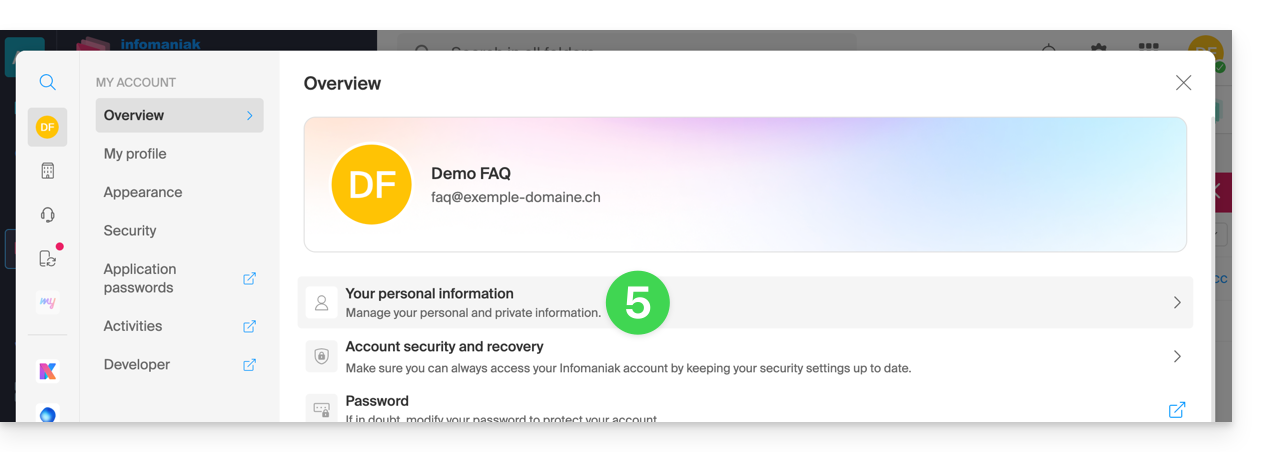The width and height of the screenshot is (1262, 452).
Task: Click the device sync icon with red dot
Action: point(47,259)
